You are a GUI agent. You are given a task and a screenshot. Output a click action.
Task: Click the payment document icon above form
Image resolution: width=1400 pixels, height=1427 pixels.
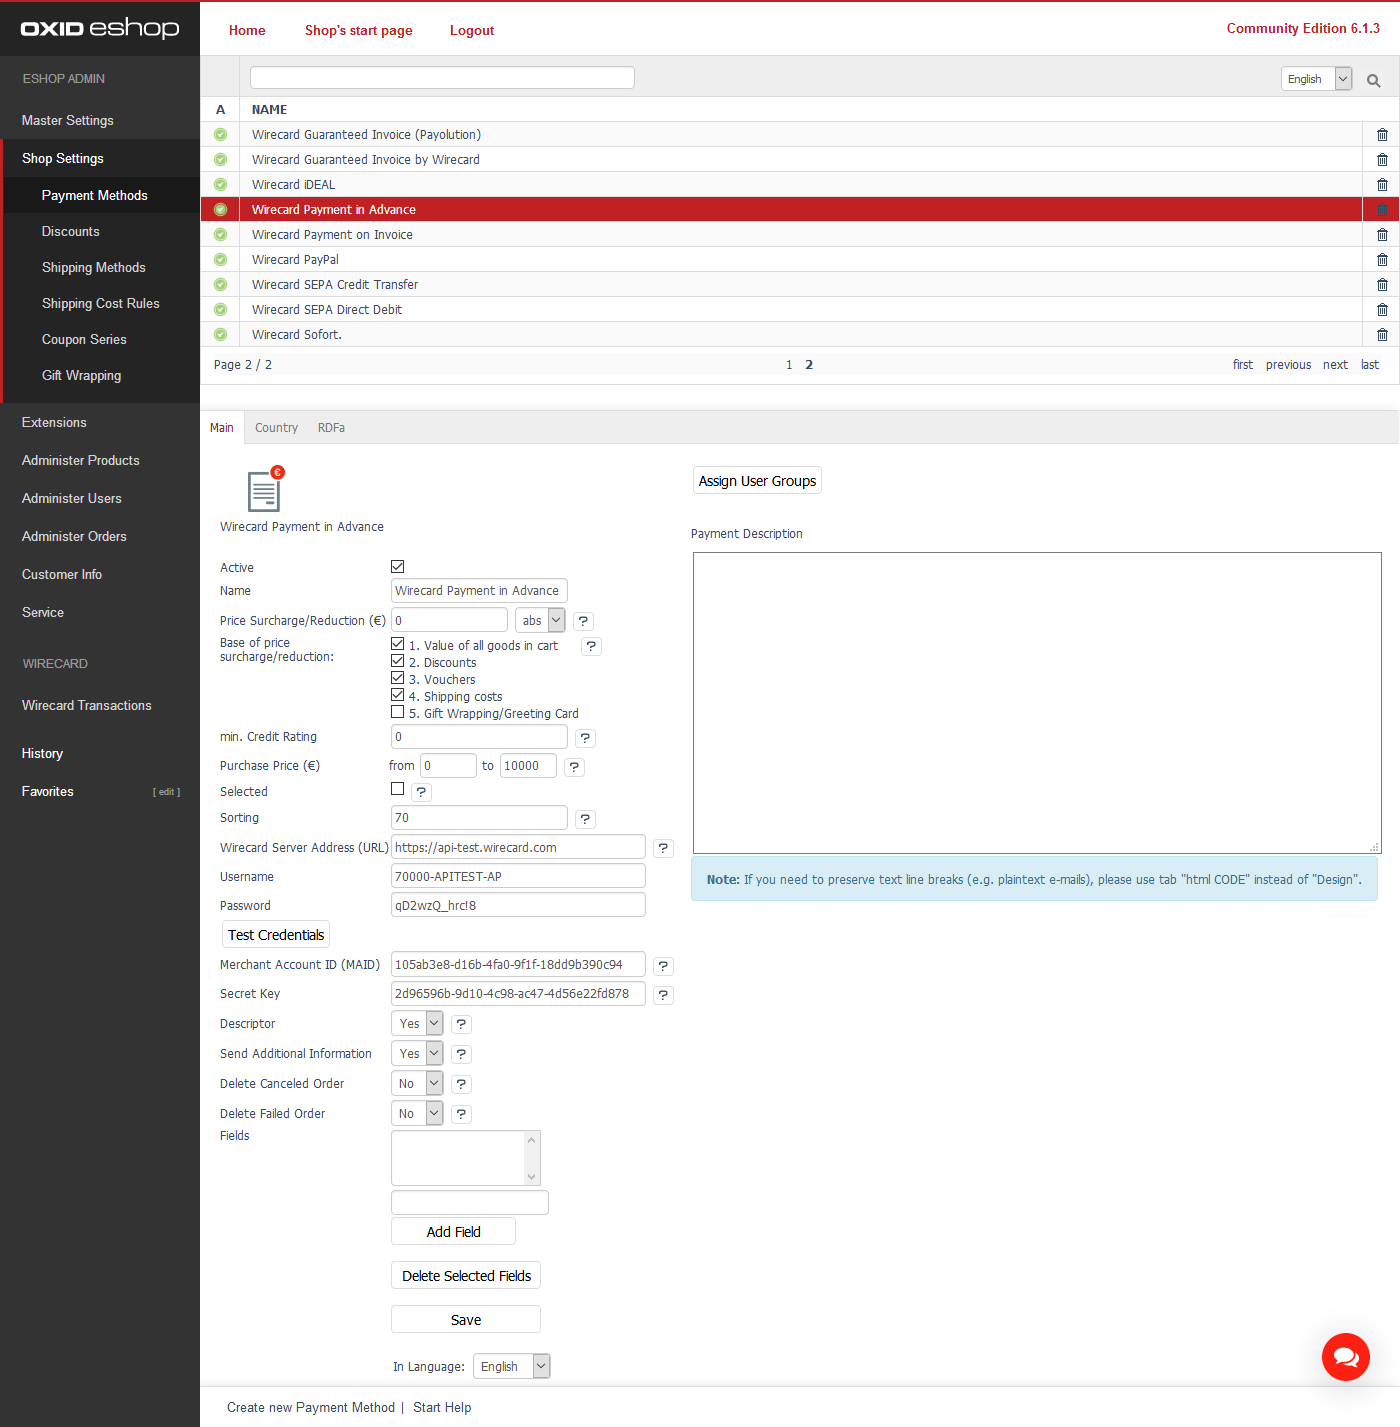point(265,489)
